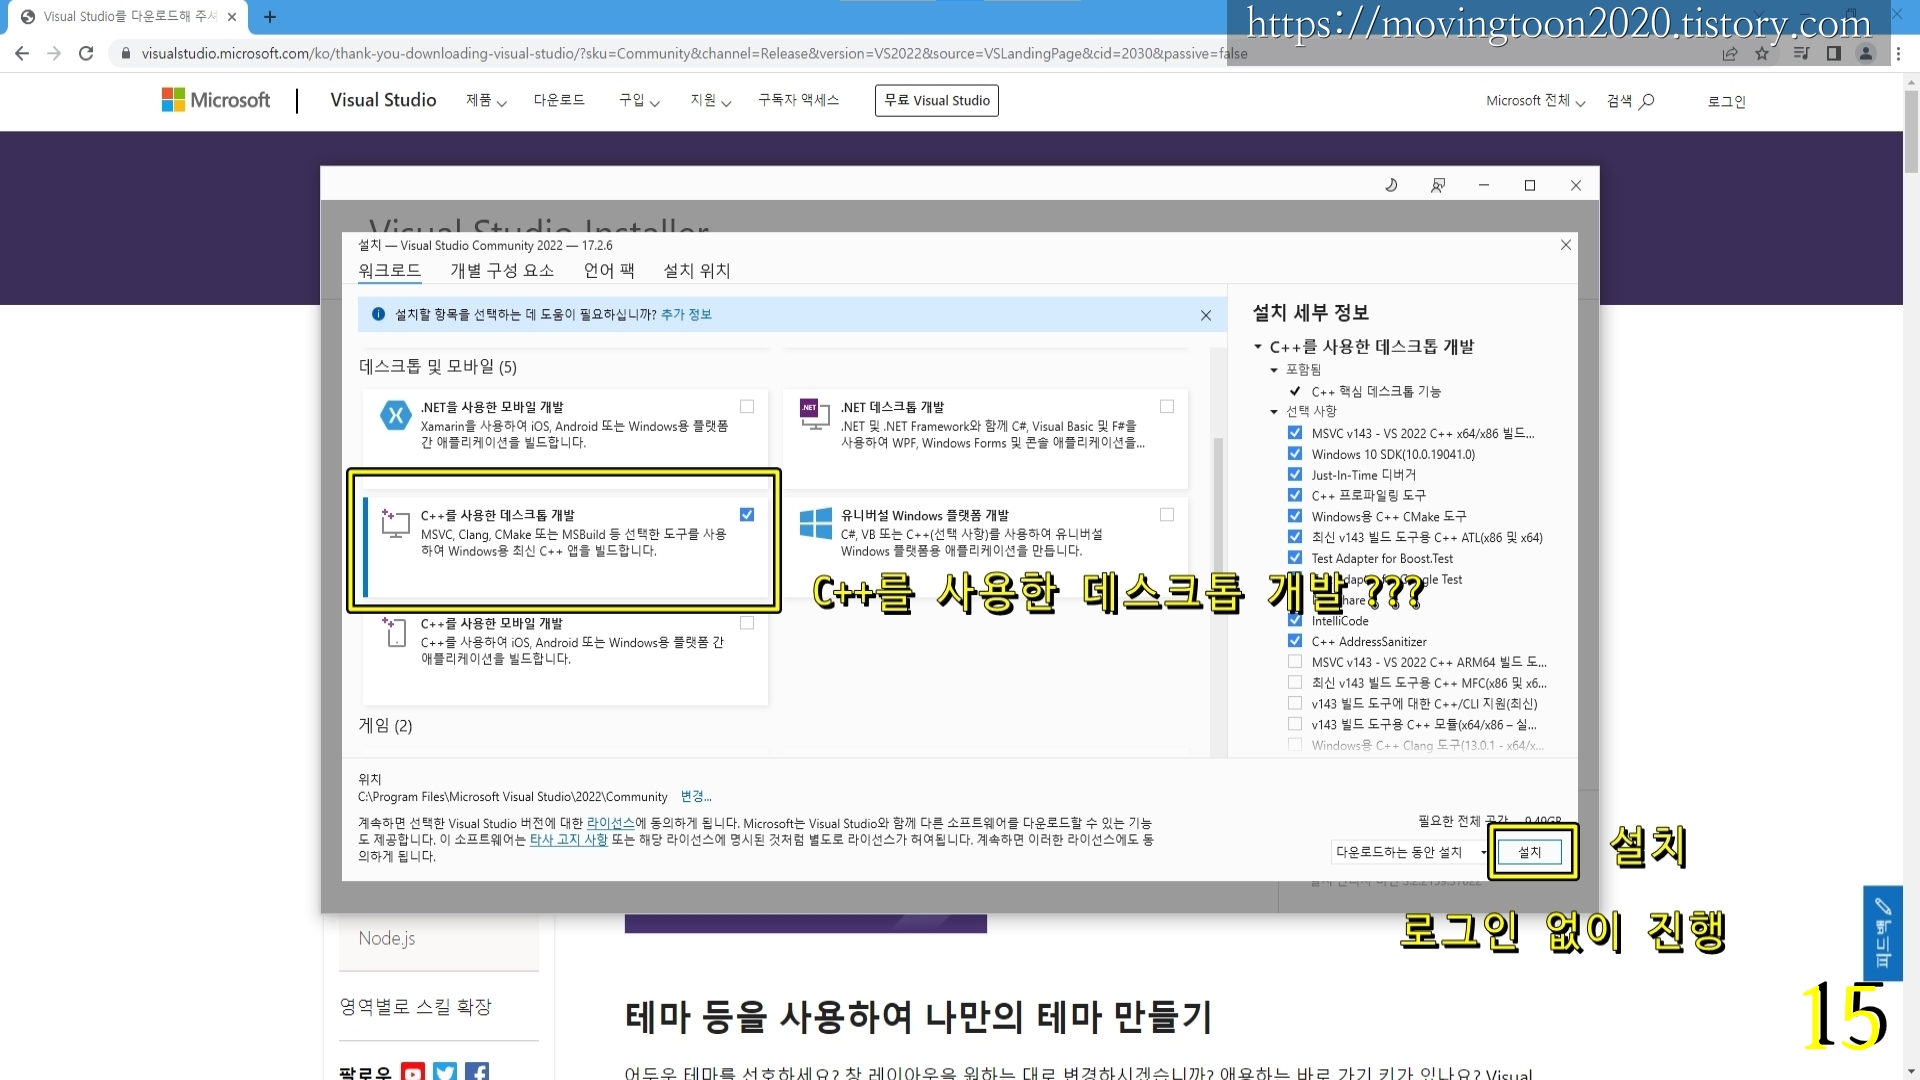The image size is (1920, 1080).
Task: Collapse the 포함됨 (included) section
Action: point(1274,370)
